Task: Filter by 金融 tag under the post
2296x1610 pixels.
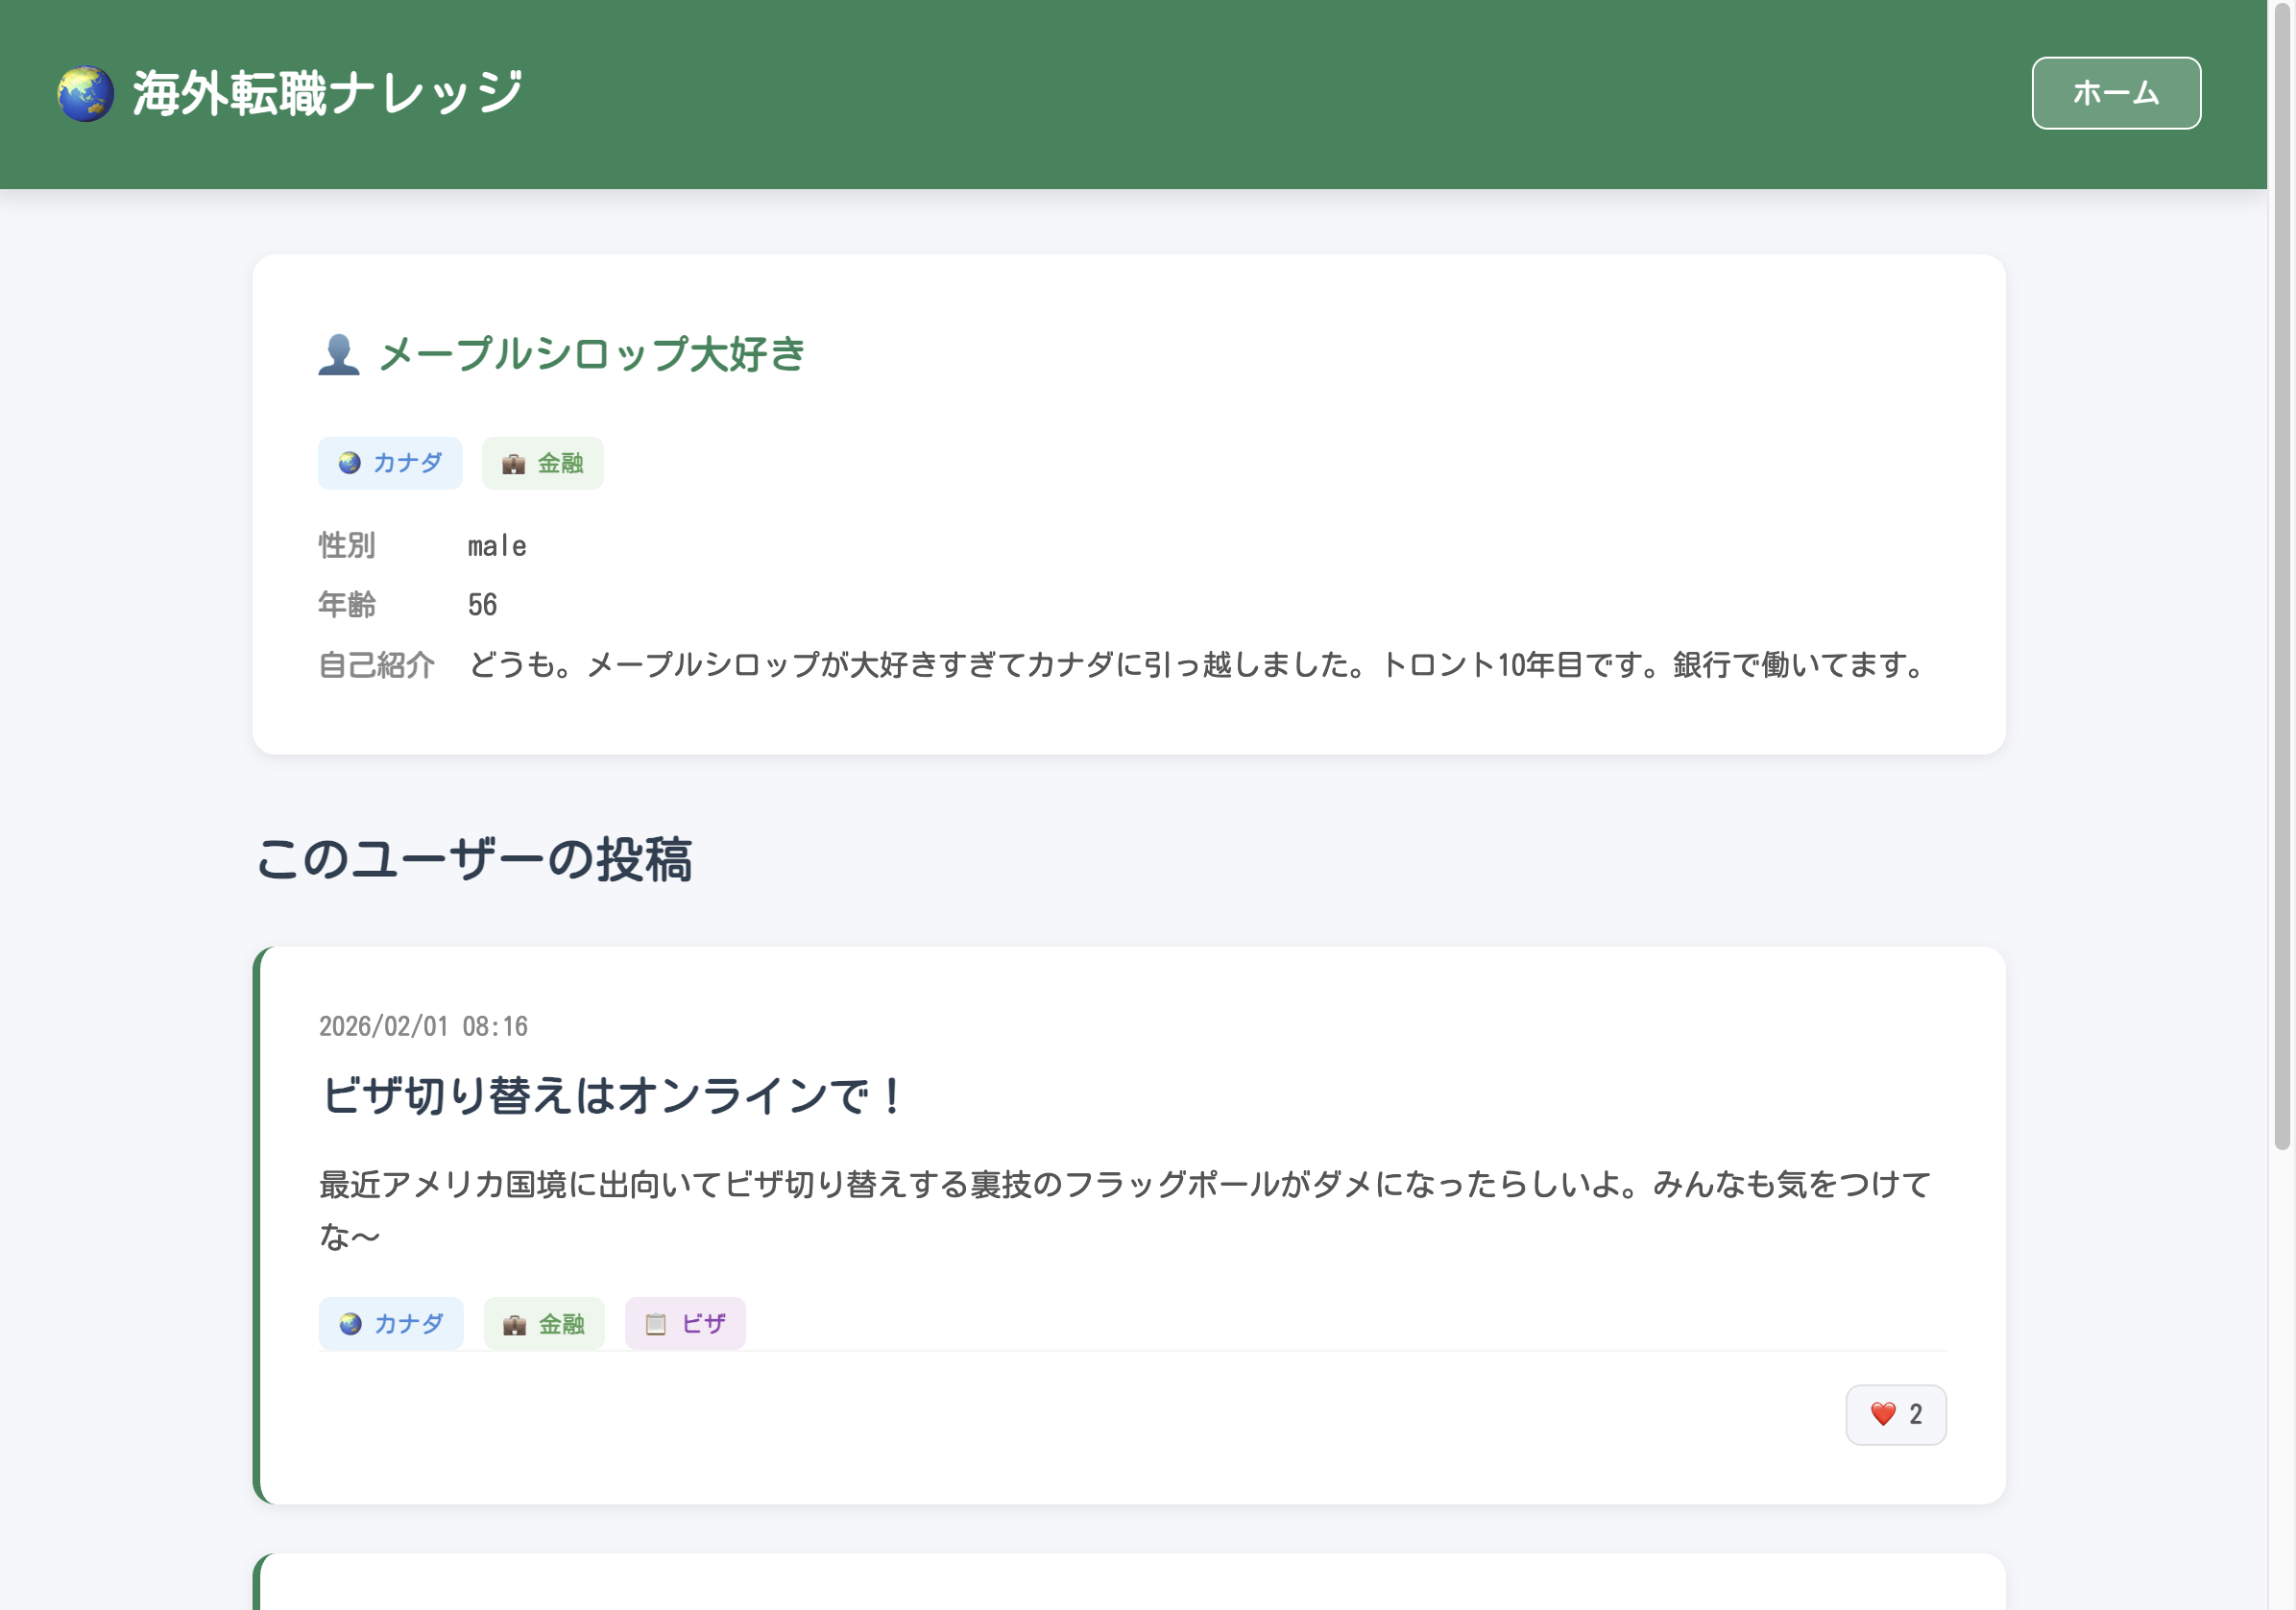Action: click(544, 1324)
